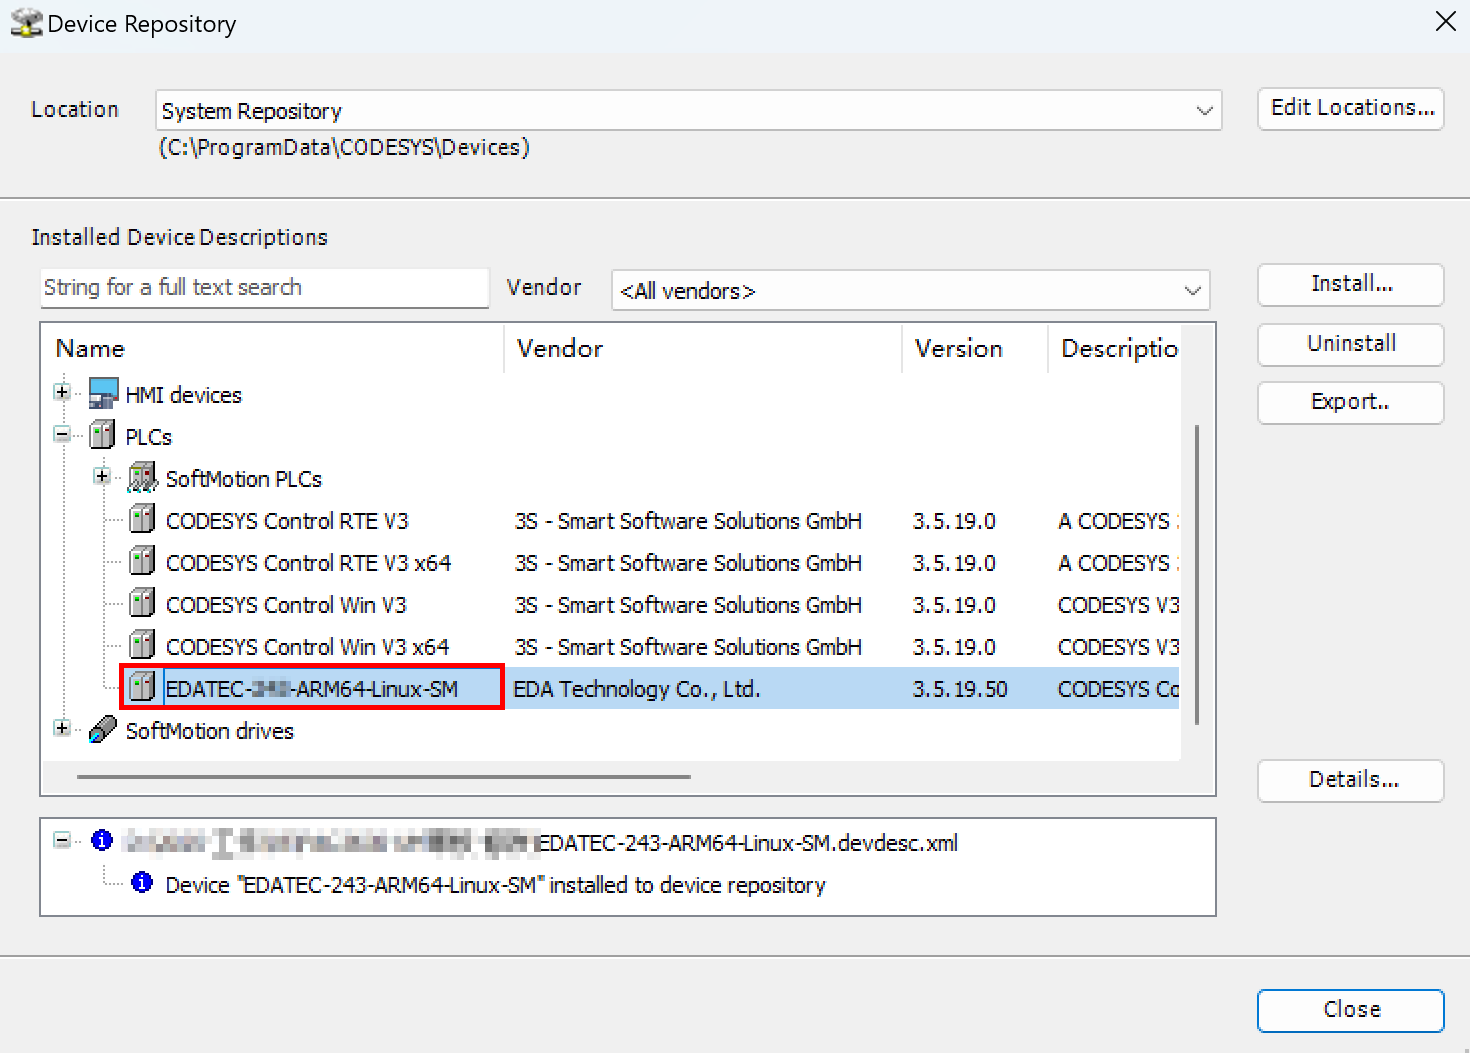Click the EDATEC ARM64-Linux-SM device icon

click(x=143, y=688)
